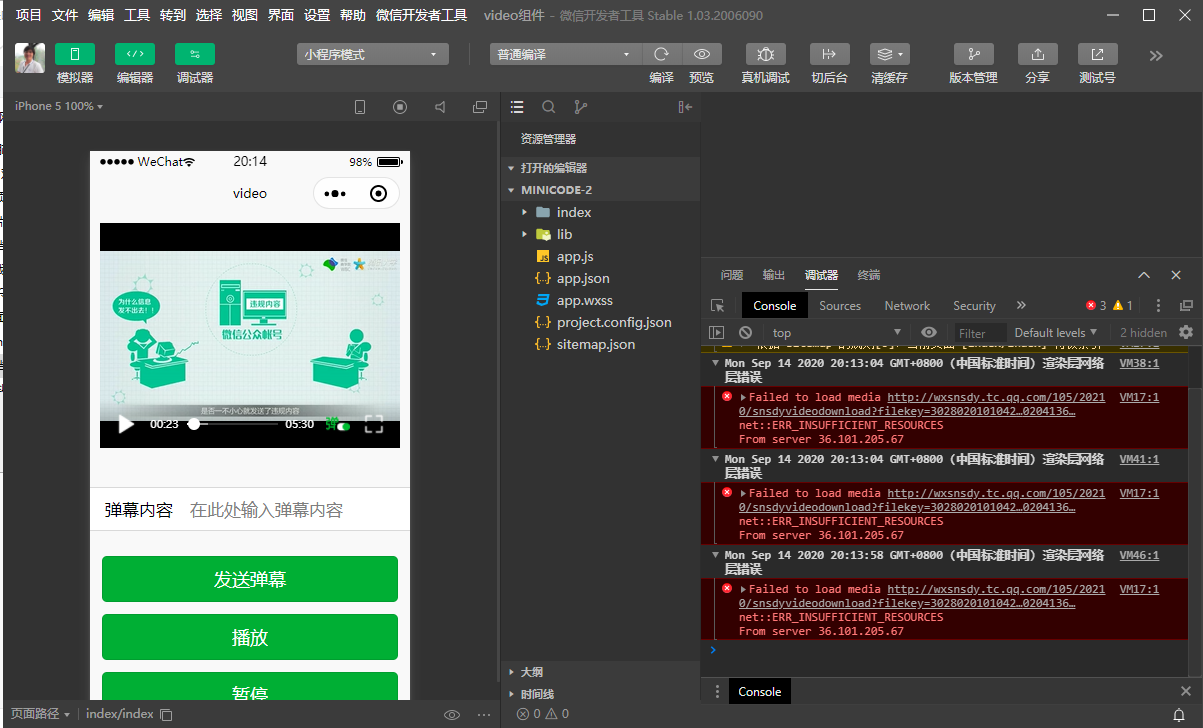Click the compile (编译) refresh icon
This screenshot has width=1203, height=728.
[661, 54]
